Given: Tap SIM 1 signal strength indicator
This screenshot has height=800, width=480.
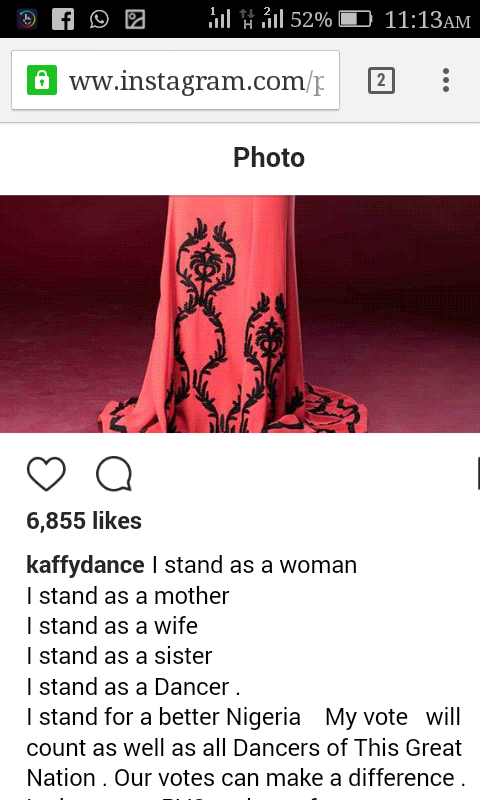Looking at the screenshot, I should pyautogui.click(x=219, y=18).
